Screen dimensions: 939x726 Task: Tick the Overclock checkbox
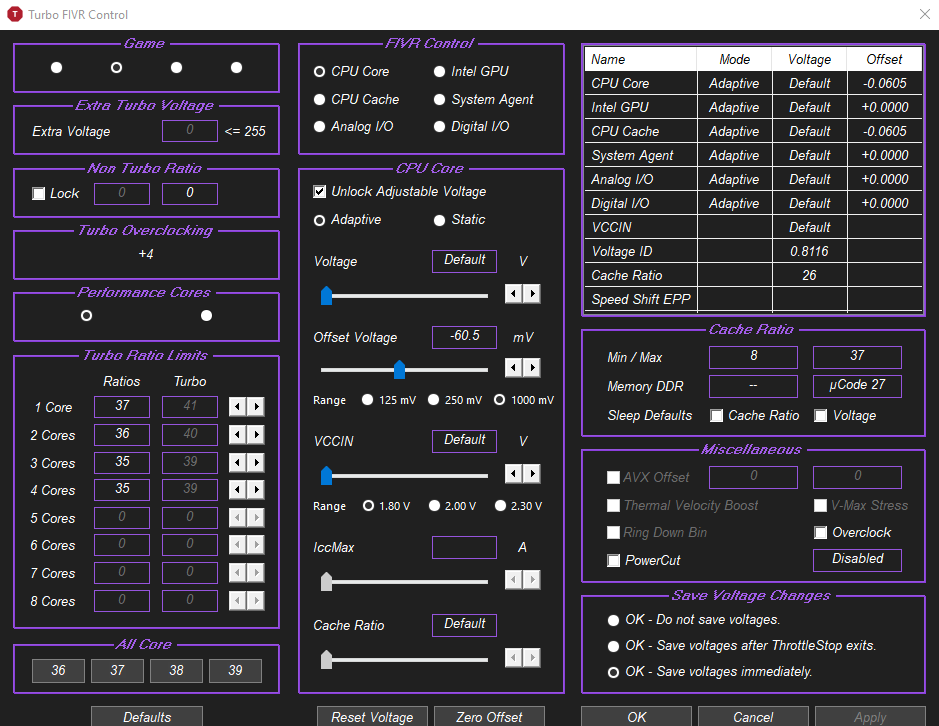click(820, 533)
